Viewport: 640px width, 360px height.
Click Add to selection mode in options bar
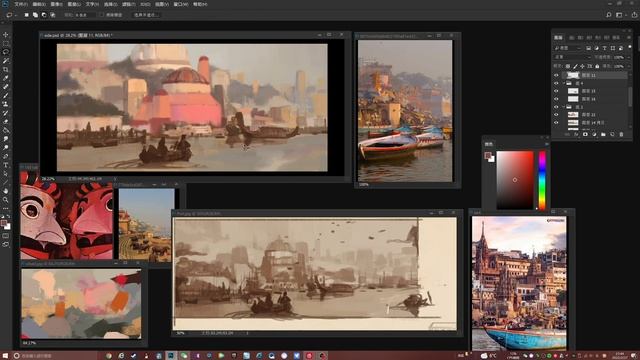tap(36, 15)
